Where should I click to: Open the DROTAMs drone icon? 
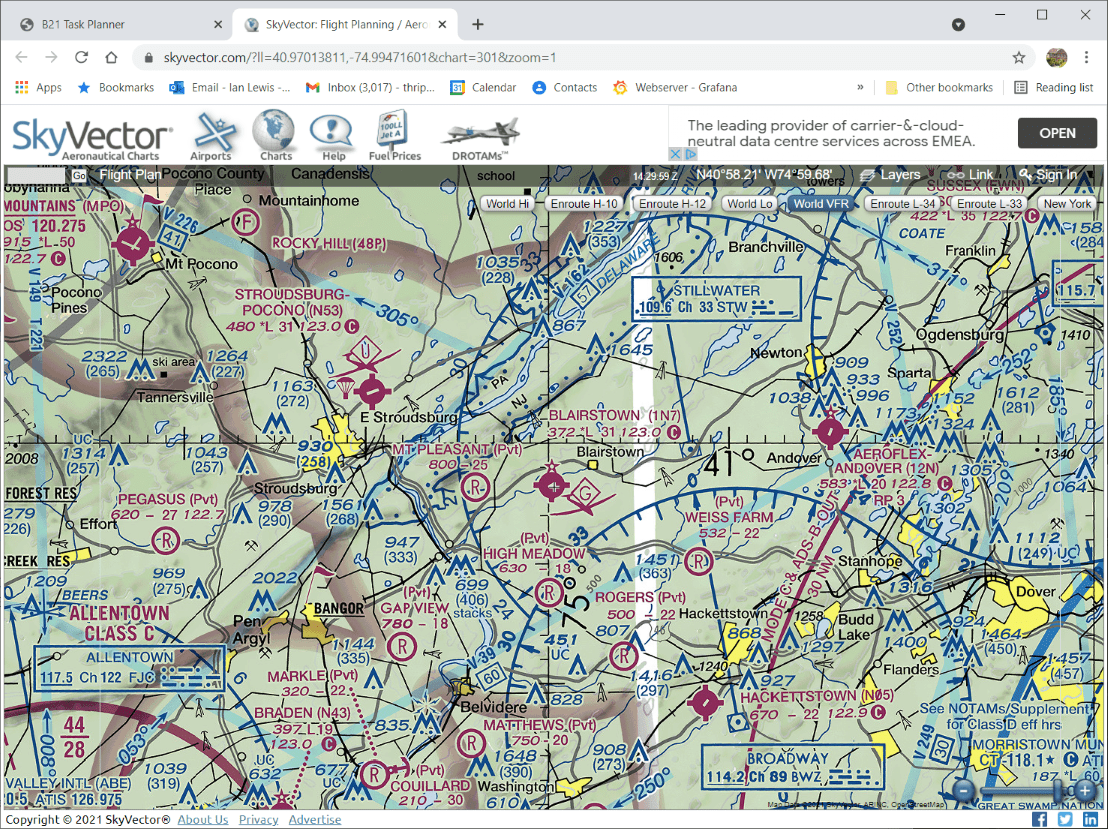(x=481, y=139)
